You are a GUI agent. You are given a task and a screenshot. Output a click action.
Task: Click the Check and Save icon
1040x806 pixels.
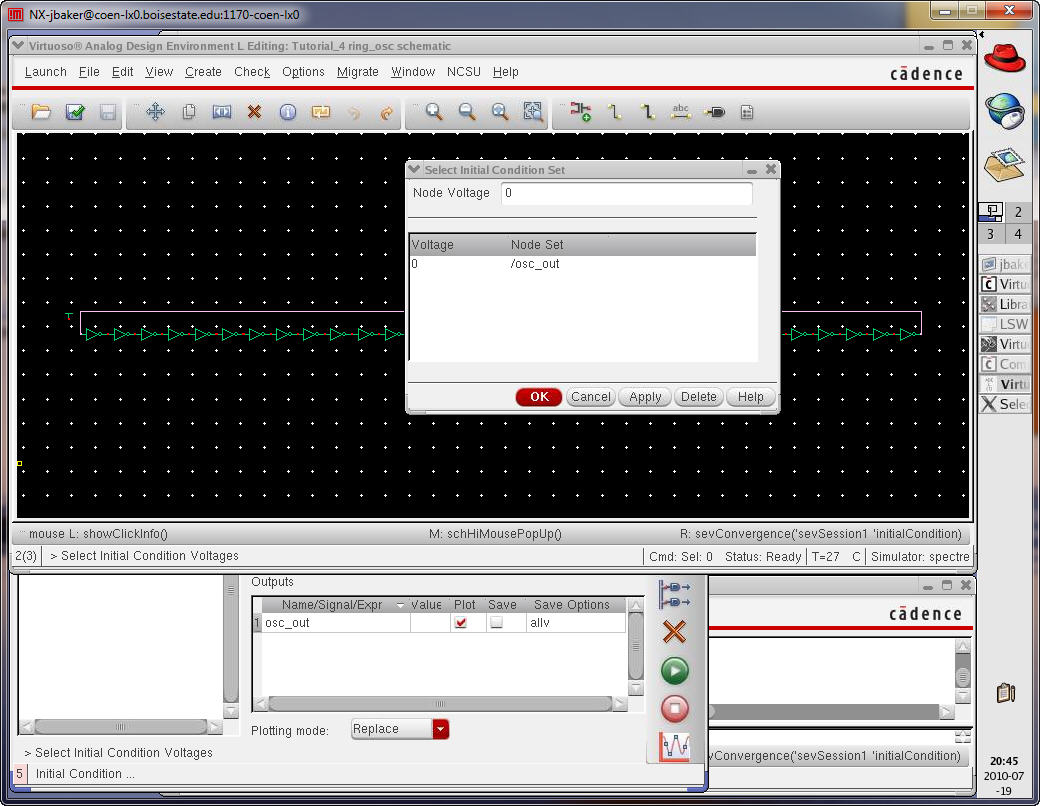pyautogui.click(x=75, y=112)
